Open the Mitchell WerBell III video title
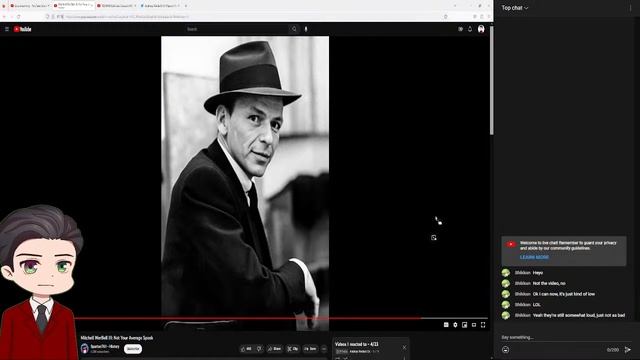The image size is (640, 360). click(117, 338)
